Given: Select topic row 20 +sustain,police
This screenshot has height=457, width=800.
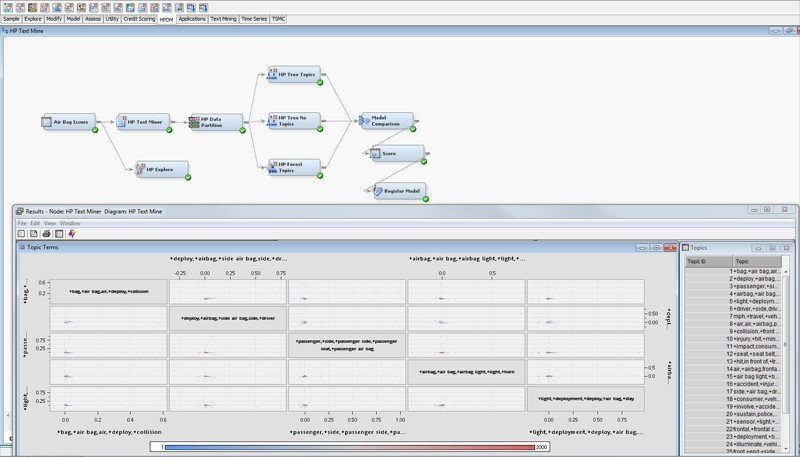Looking at the screenshot, I should click(x=733, y=414).
